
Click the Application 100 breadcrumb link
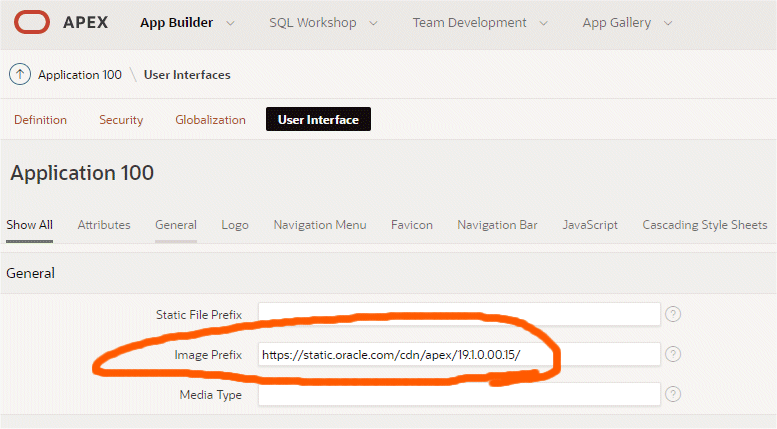coord(80,75)
